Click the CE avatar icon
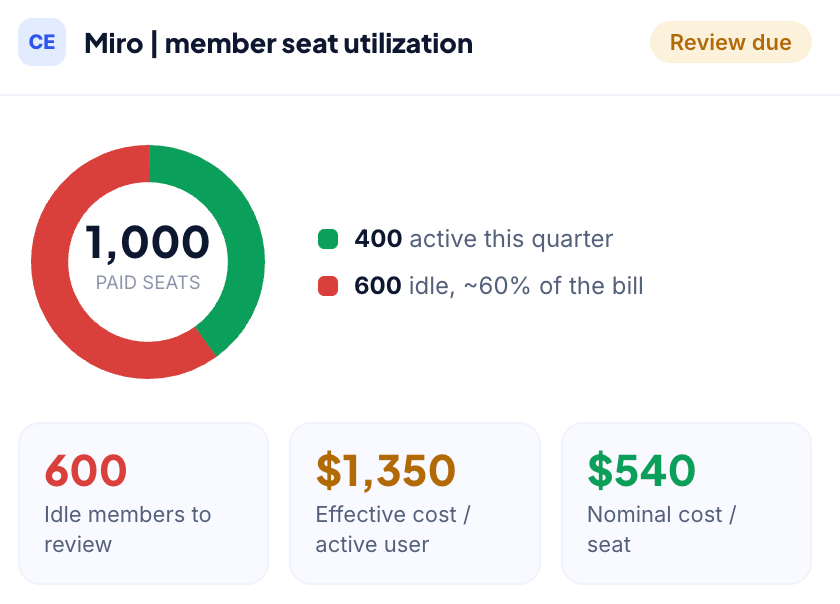The width and height of the screenshot is (840, 604). tap(42, 42)
